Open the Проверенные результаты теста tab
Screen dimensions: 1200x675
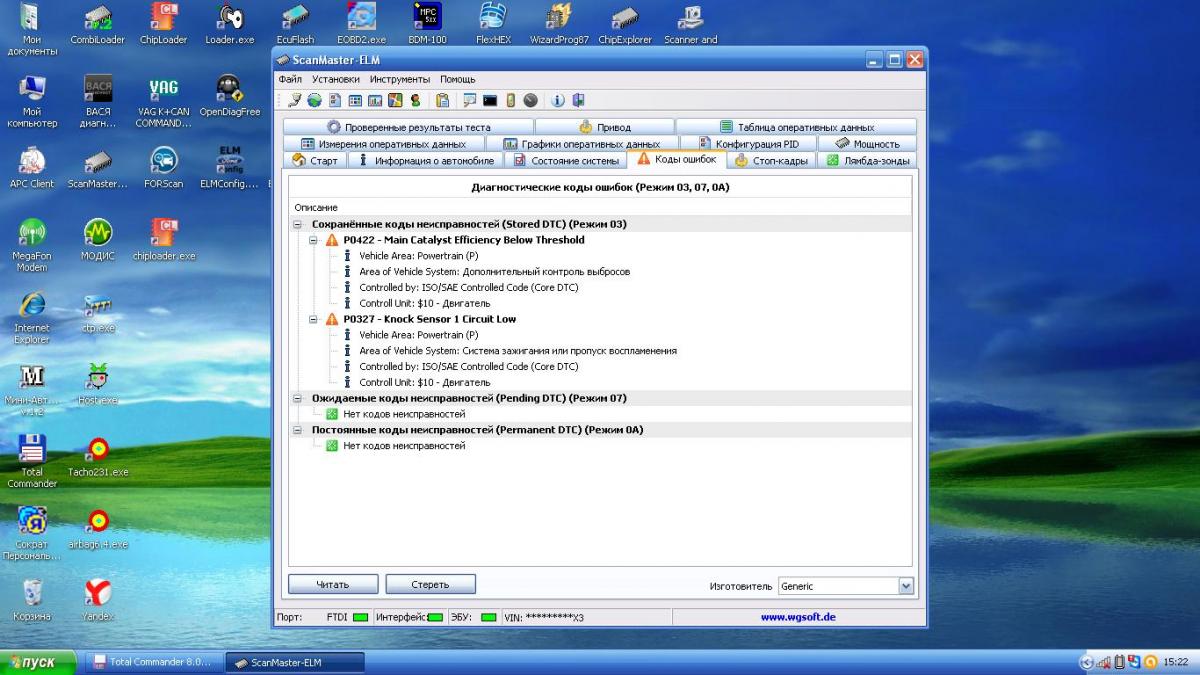click(x=409, y=127)
